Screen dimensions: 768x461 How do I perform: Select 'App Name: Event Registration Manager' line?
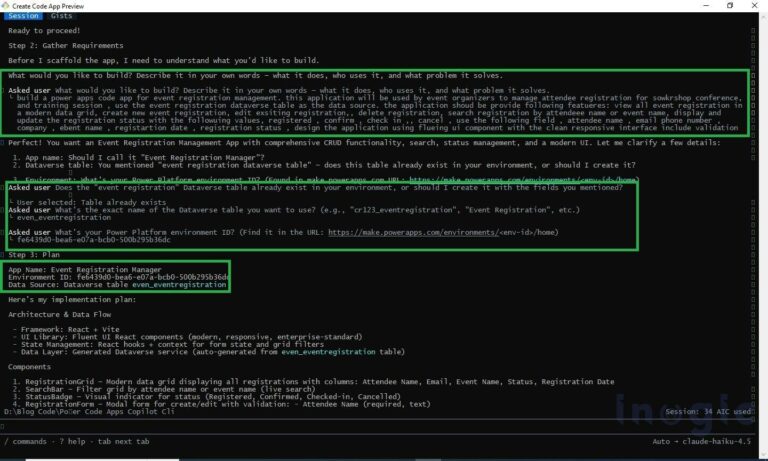[x=85, y=269]
